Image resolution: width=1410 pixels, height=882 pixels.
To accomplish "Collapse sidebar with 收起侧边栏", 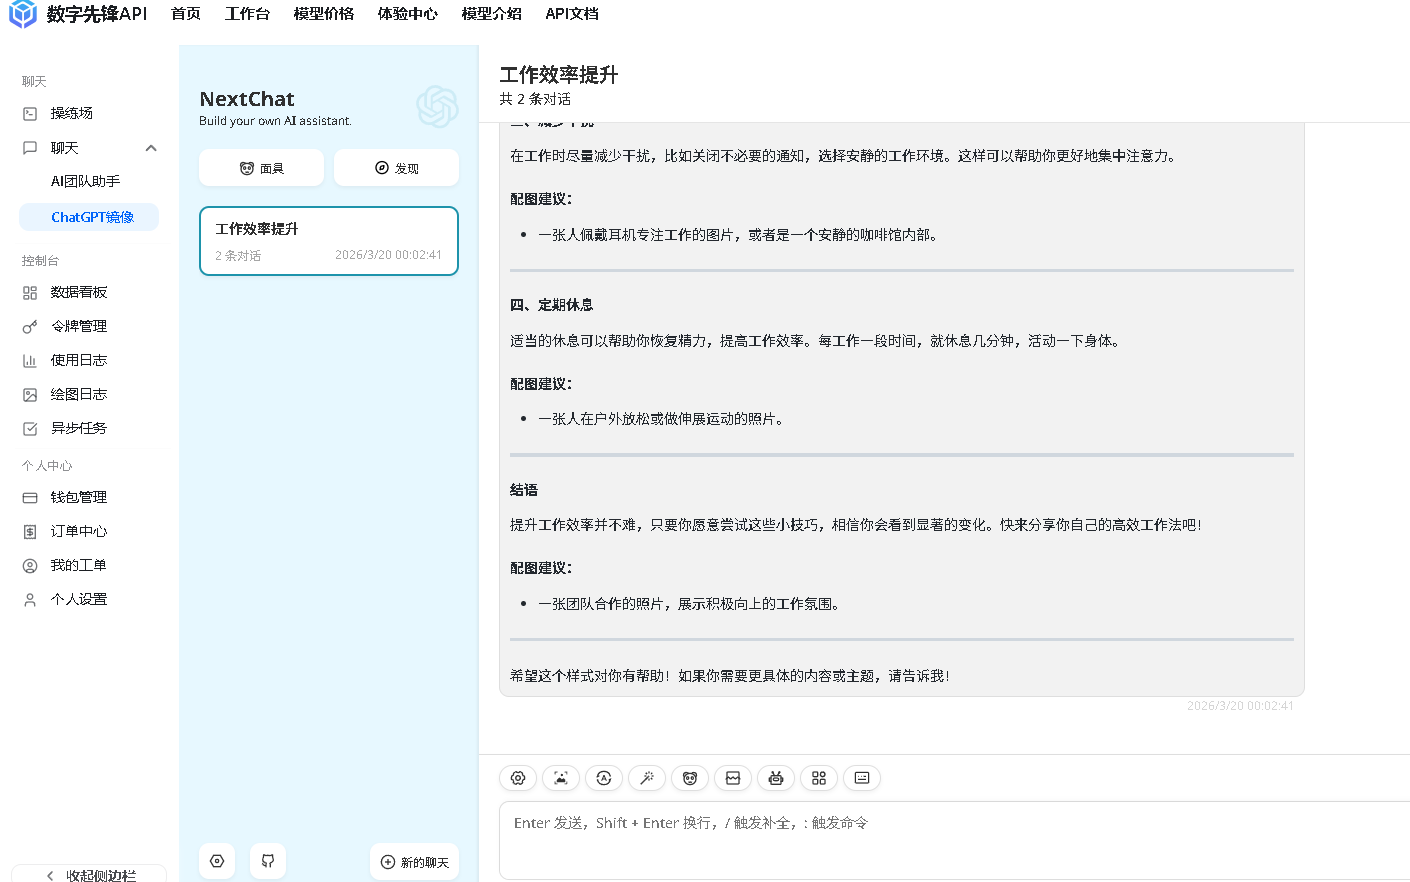I will point(89,875).
